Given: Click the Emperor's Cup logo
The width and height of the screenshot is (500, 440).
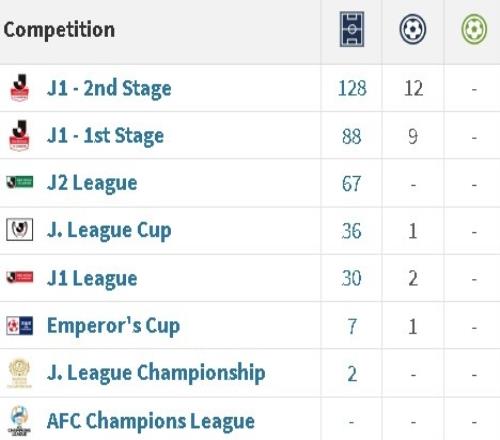Looking at the screenshot, I should pyautogui.click(x=20, y=325).
